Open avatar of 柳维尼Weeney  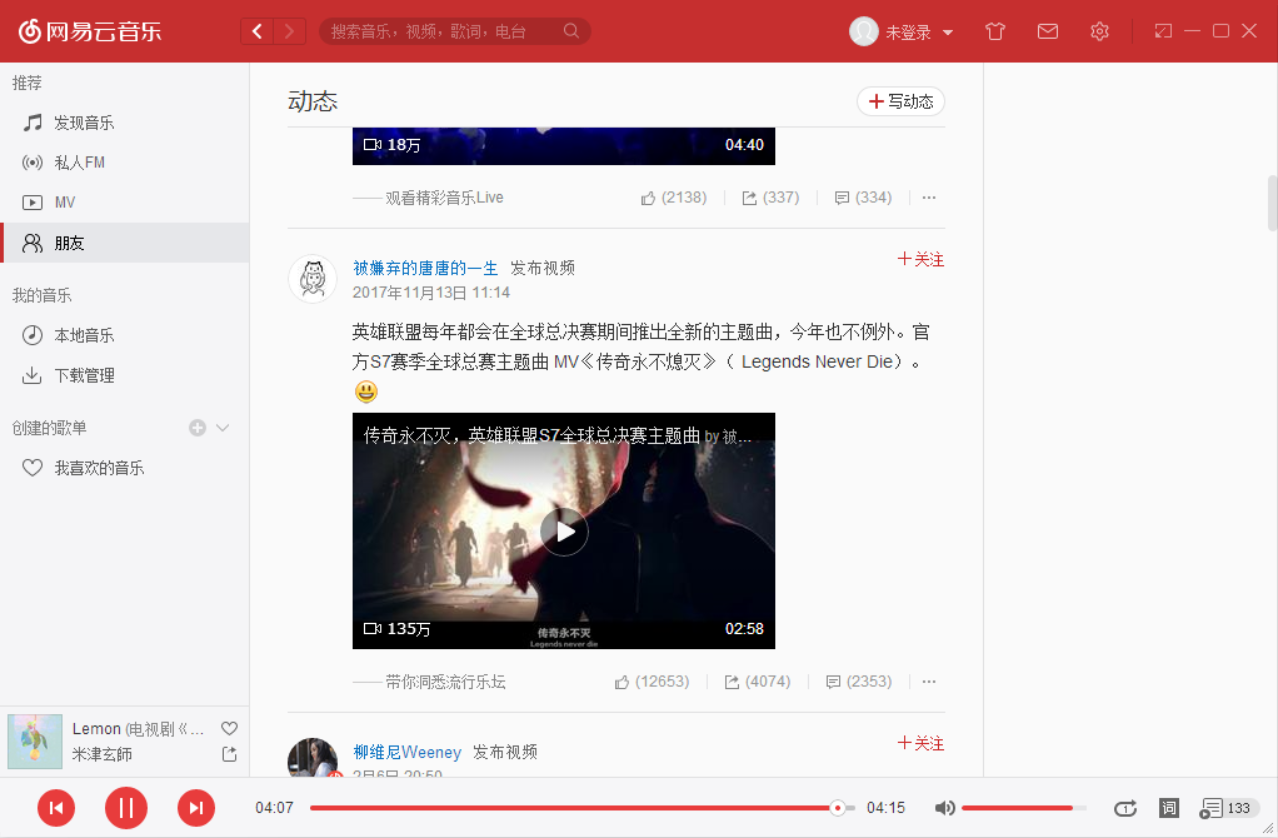(313, 758)
